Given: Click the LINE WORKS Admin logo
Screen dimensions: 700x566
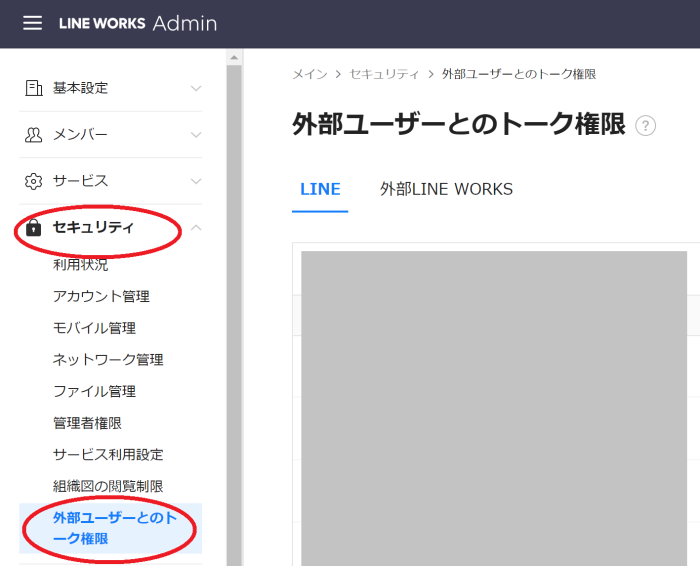Looking at the screenshot, I should pos(138,23).
